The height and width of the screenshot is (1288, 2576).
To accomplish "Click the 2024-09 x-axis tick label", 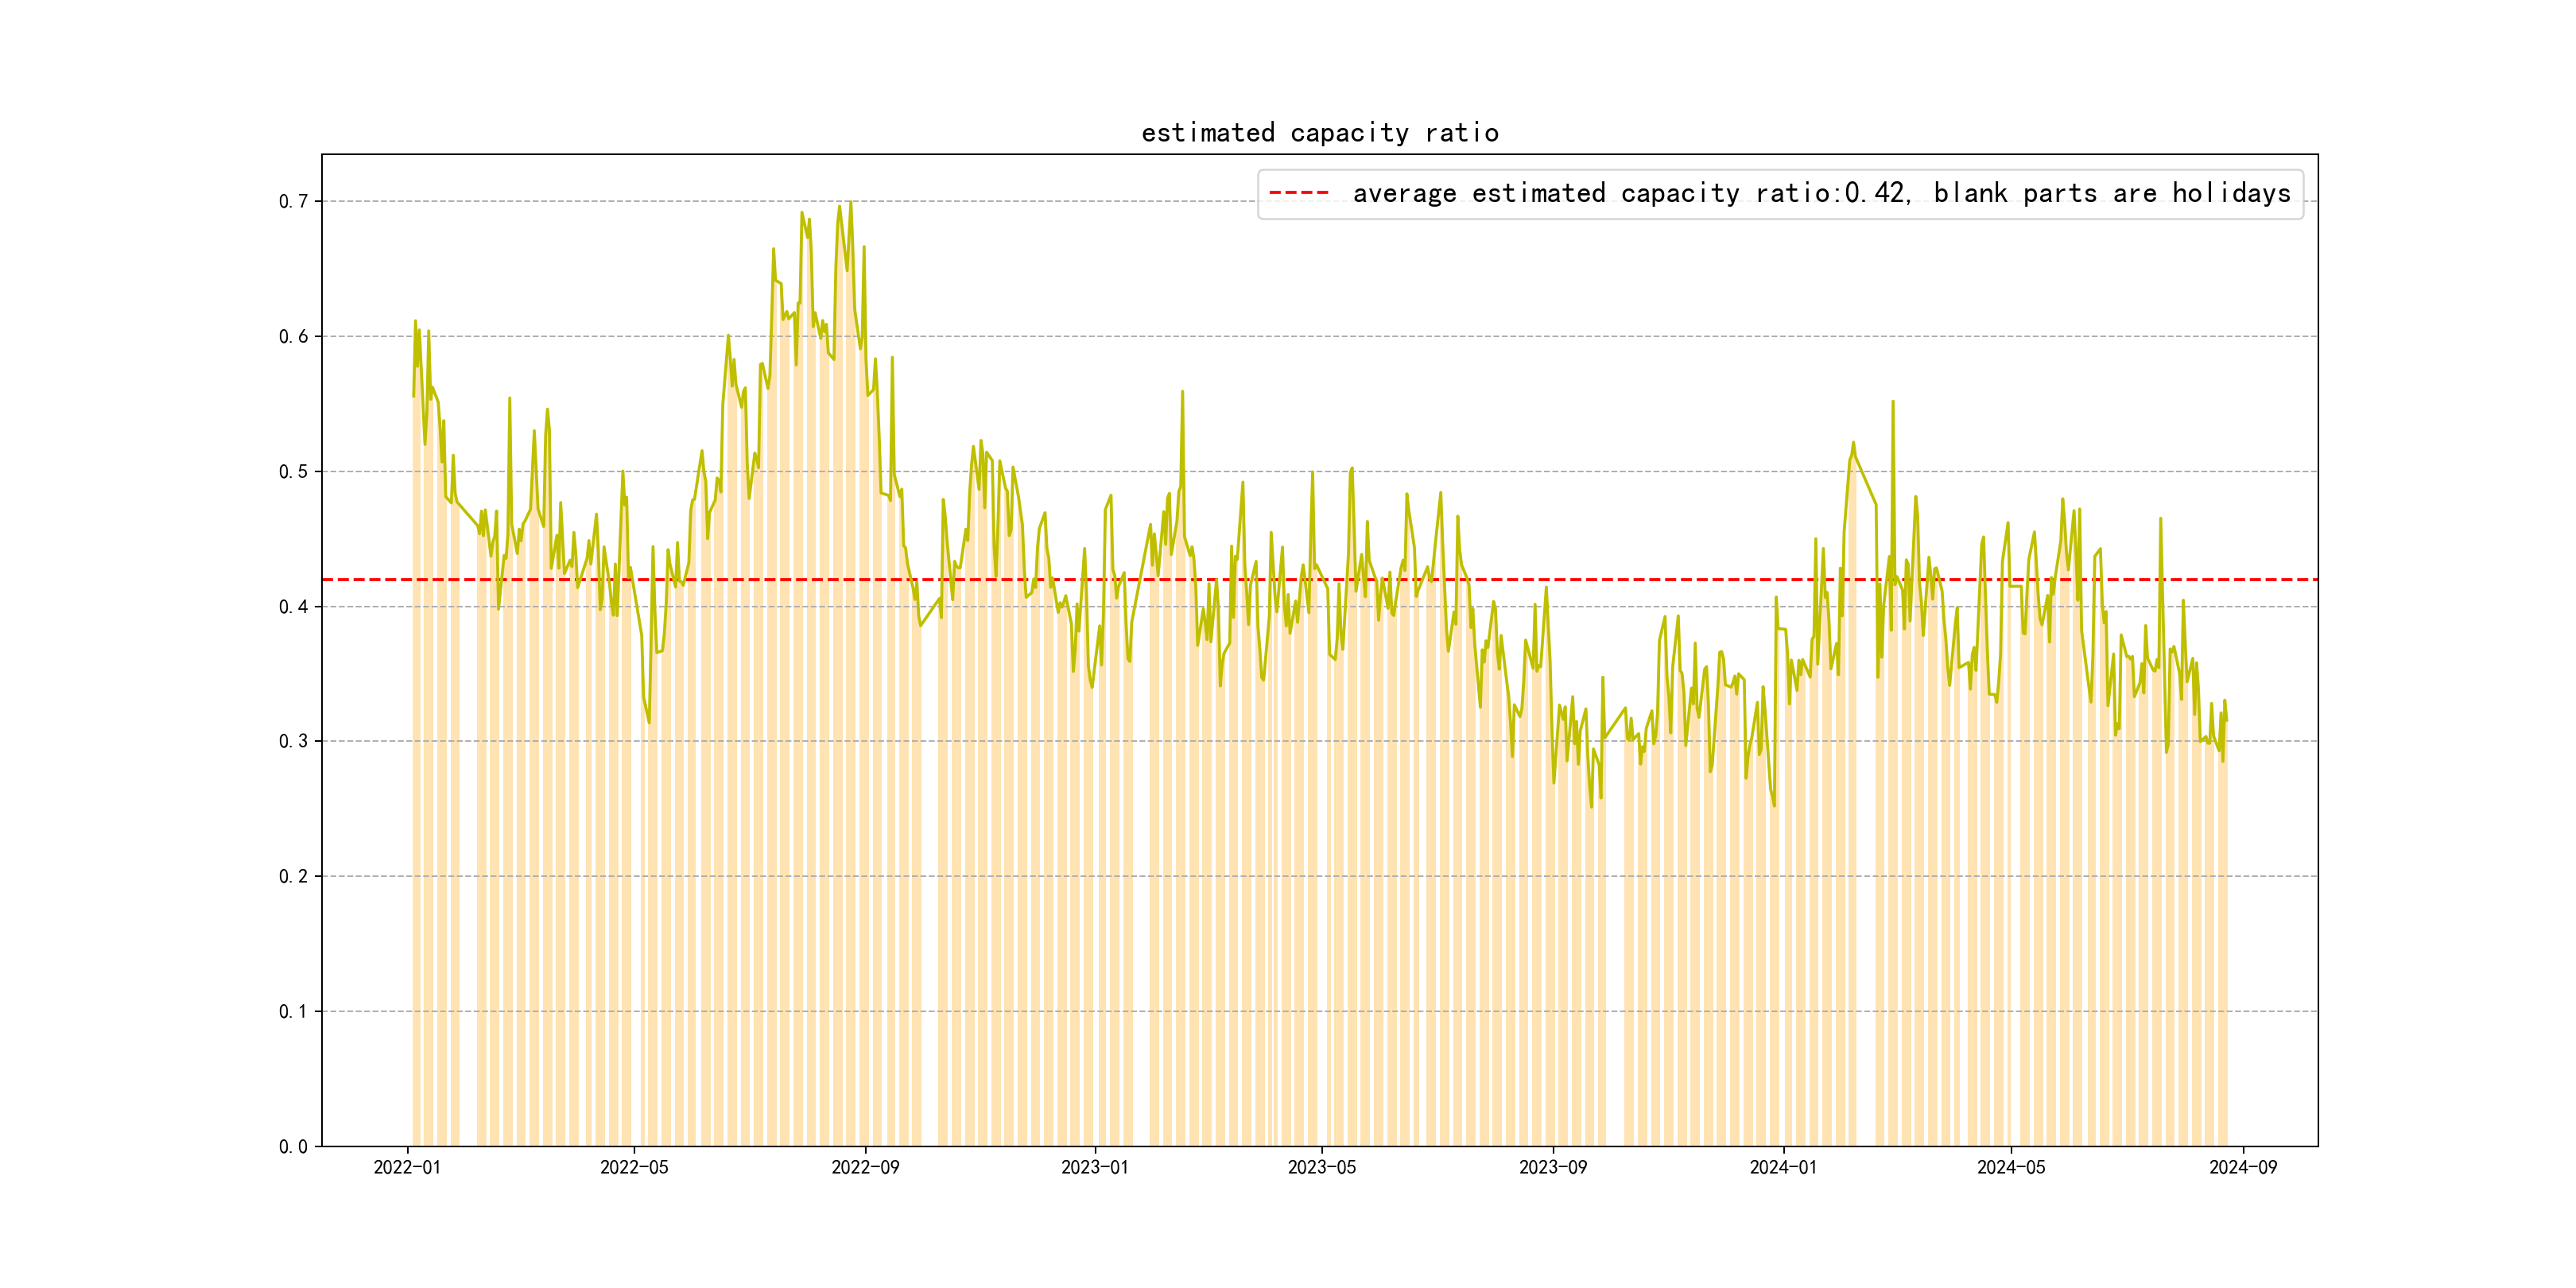I will (2242, 1167).
